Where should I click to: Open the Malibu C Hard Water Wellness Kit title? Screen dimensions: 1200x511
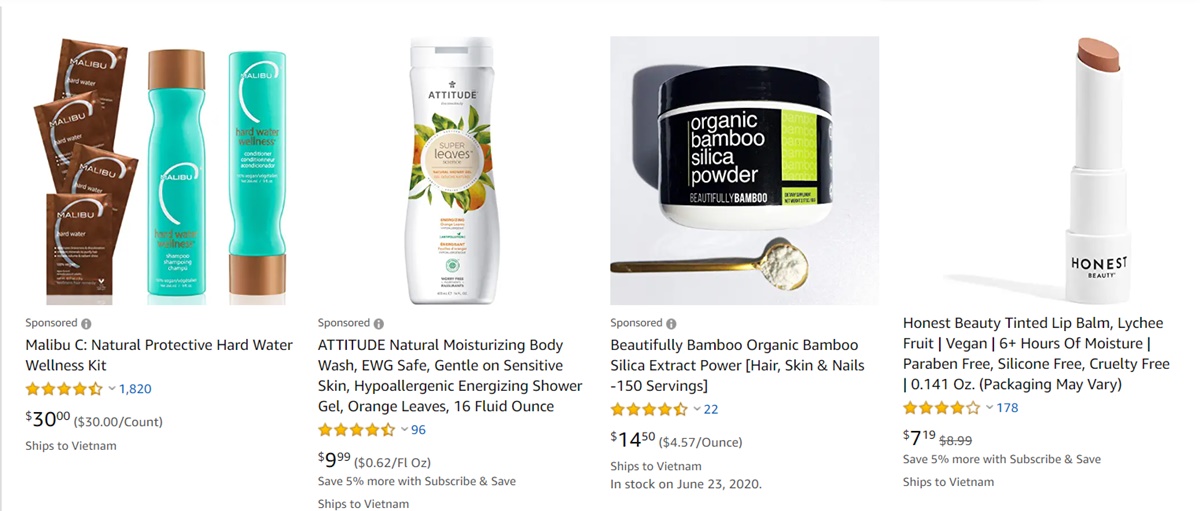click(x=159, y=355)
